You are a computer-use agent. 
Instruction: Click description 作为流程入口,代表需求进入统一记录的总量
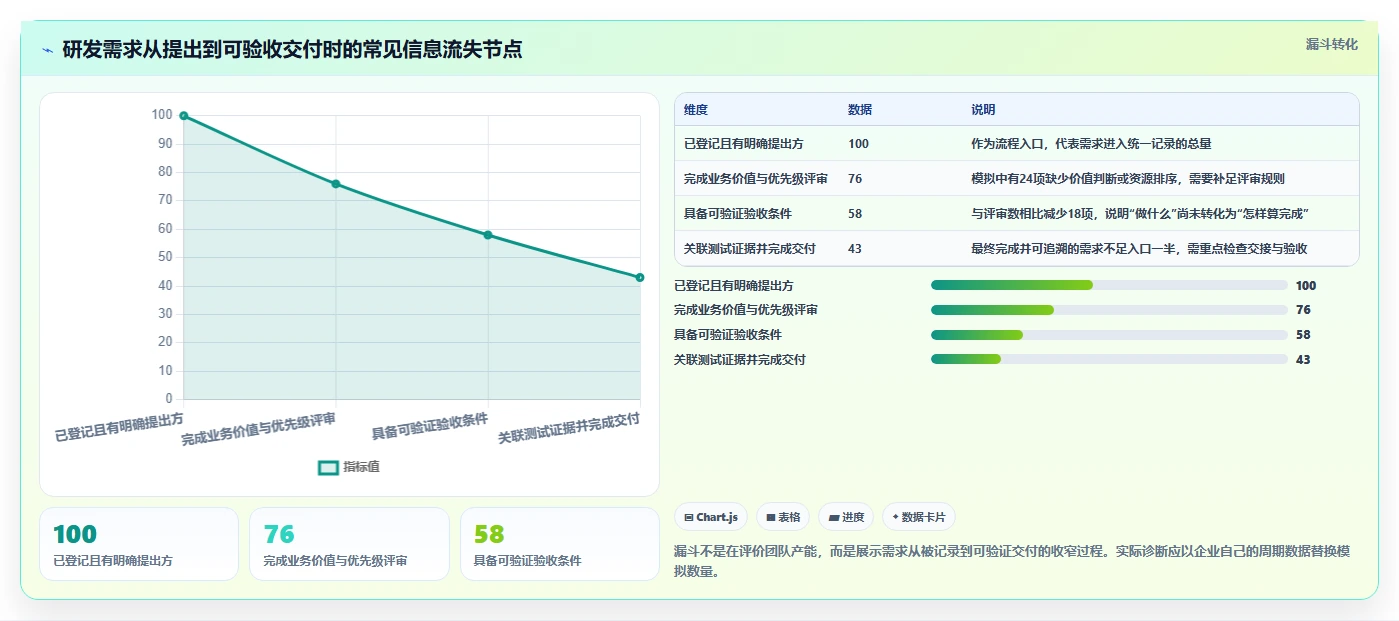(1092, 144)
